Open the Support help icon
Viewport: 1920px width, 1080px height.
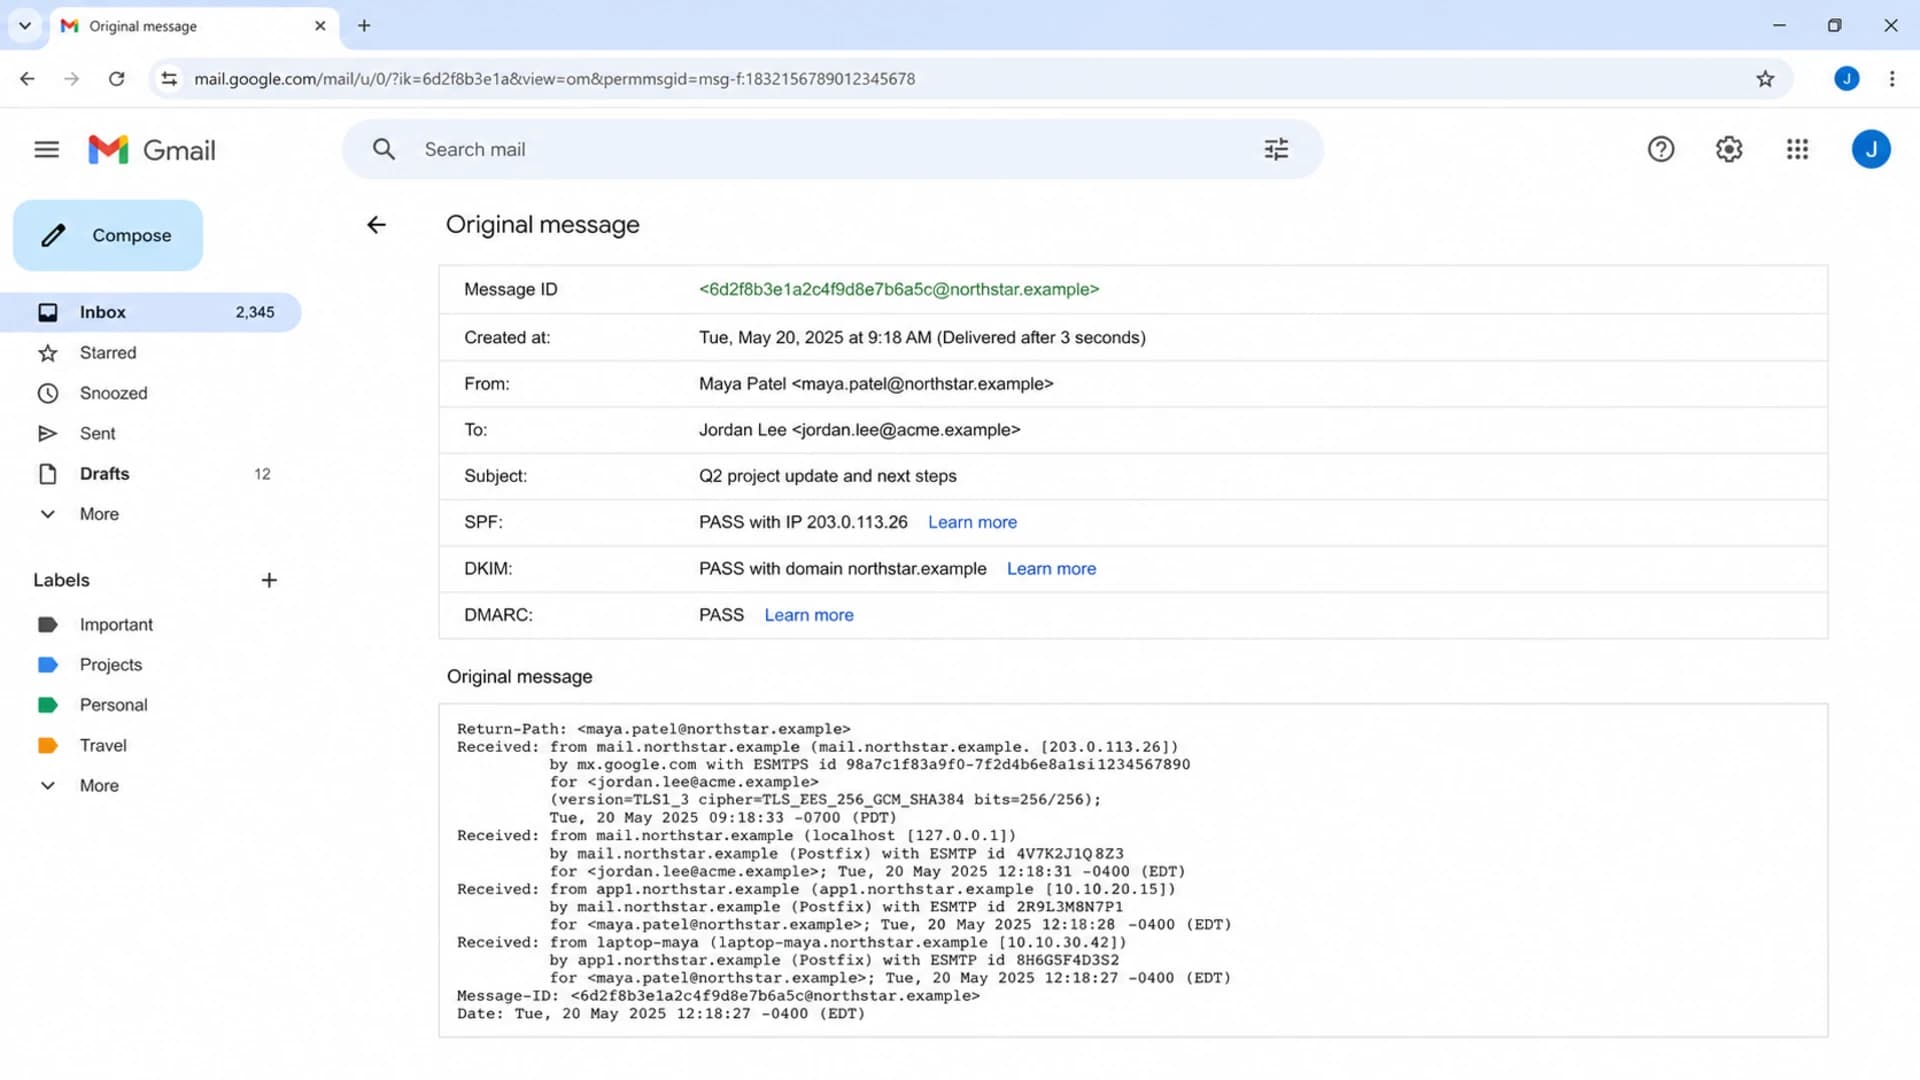pos(1661,150)
